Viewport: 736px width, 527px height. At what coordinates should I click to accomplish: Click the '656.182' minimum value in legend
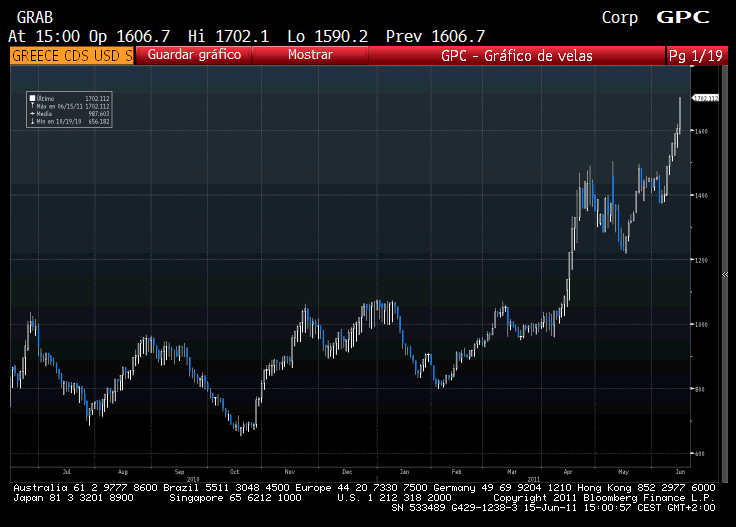(x=99, y=121)
